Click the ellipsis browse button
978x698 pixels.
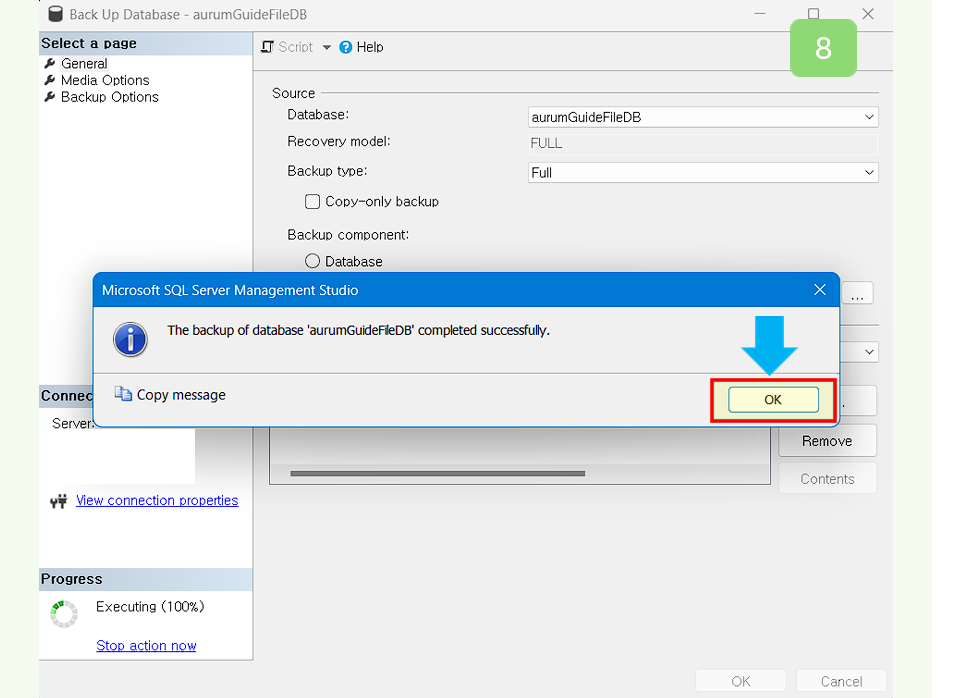point(858,293)
